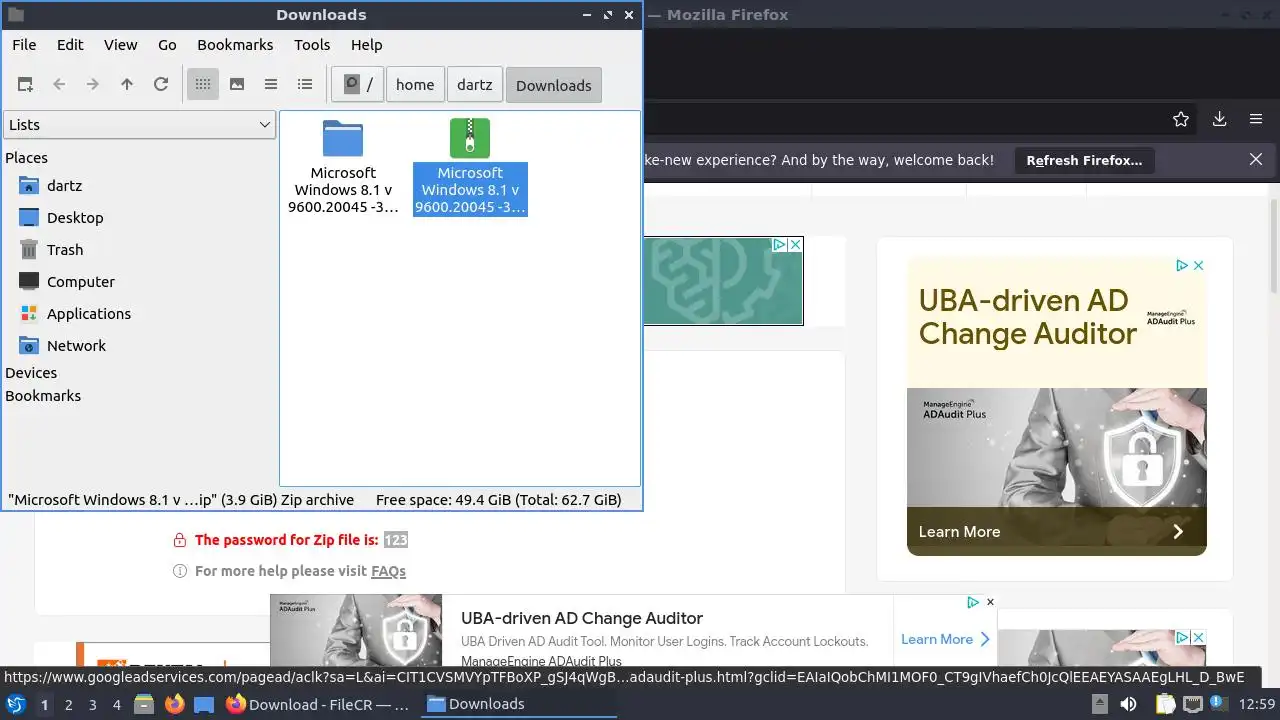Viewport: 1280px width, 720px height.
Task: Open the Go menu
Action: tap(167, 45)
